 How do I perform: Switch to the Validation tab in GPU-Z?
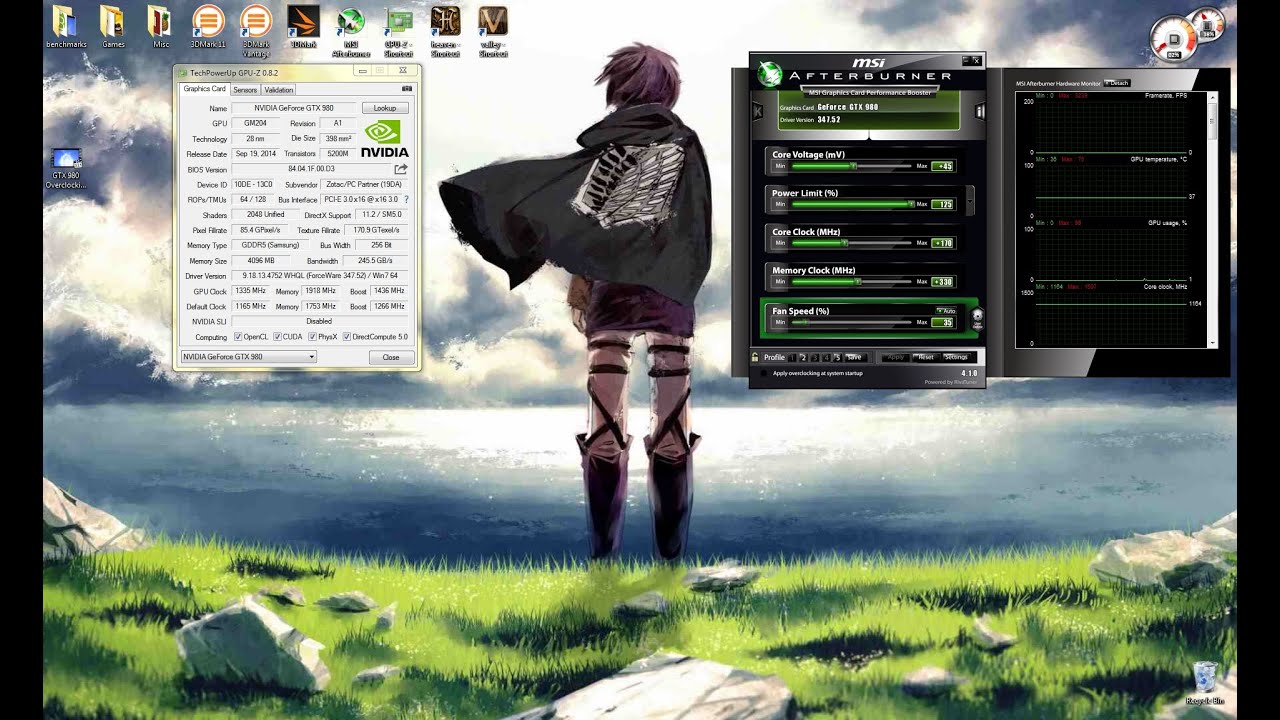pyautogui.click(x=279, y=90)
